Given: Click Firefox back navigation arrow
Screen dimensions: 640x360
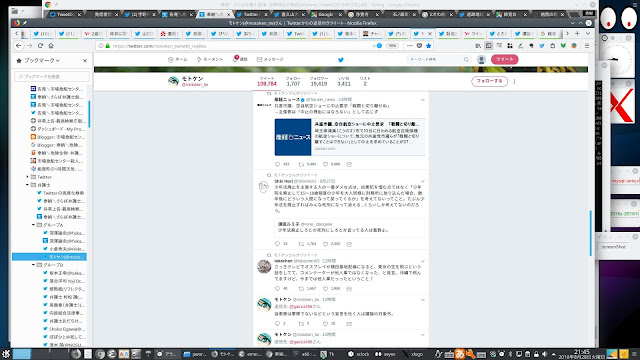Looking at the screenshot, I should (x=19, y=46).
